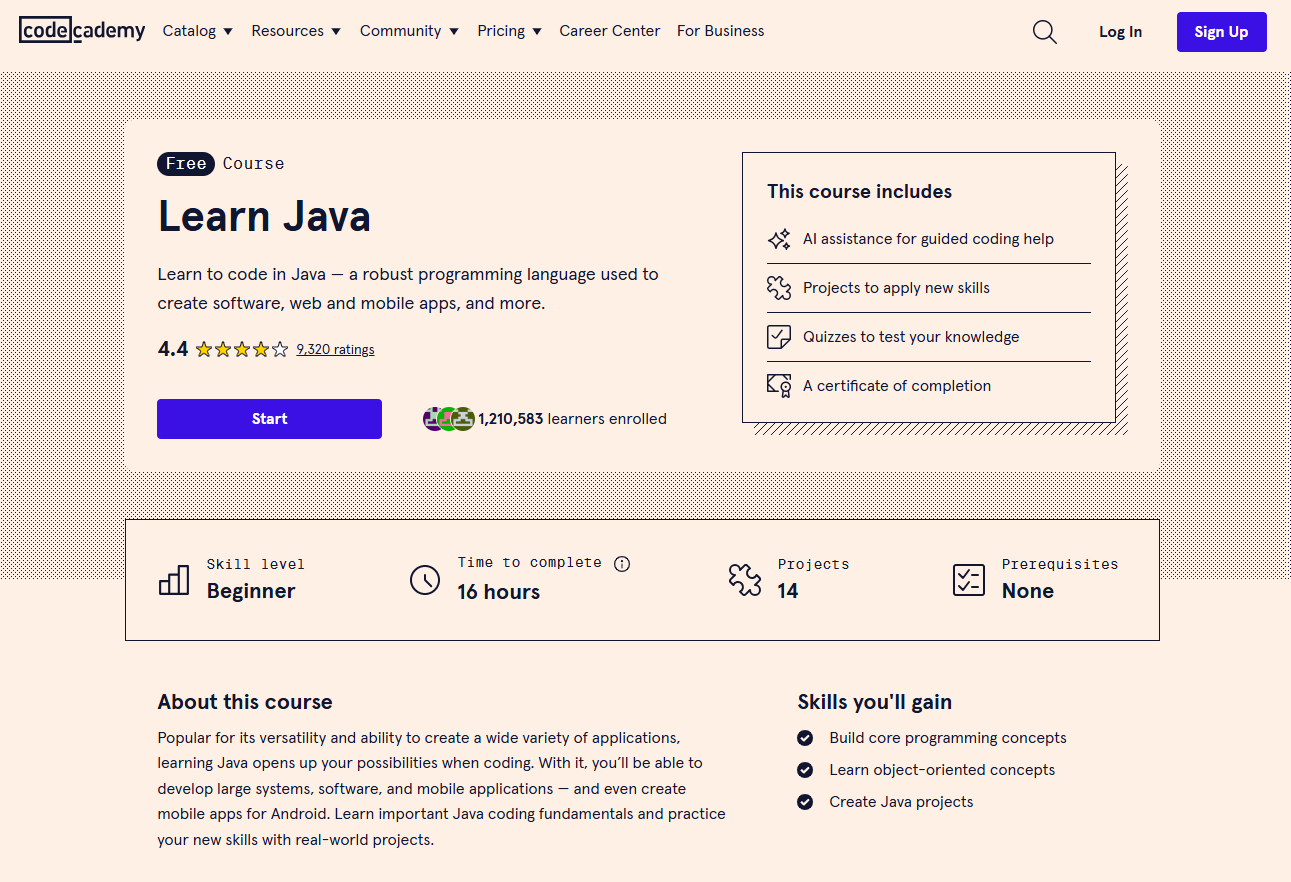Image resolution: width=1291 pixels, height=882 pixels.
Task: Click Learn object-oriented concepts text
Action: [942, 770]
